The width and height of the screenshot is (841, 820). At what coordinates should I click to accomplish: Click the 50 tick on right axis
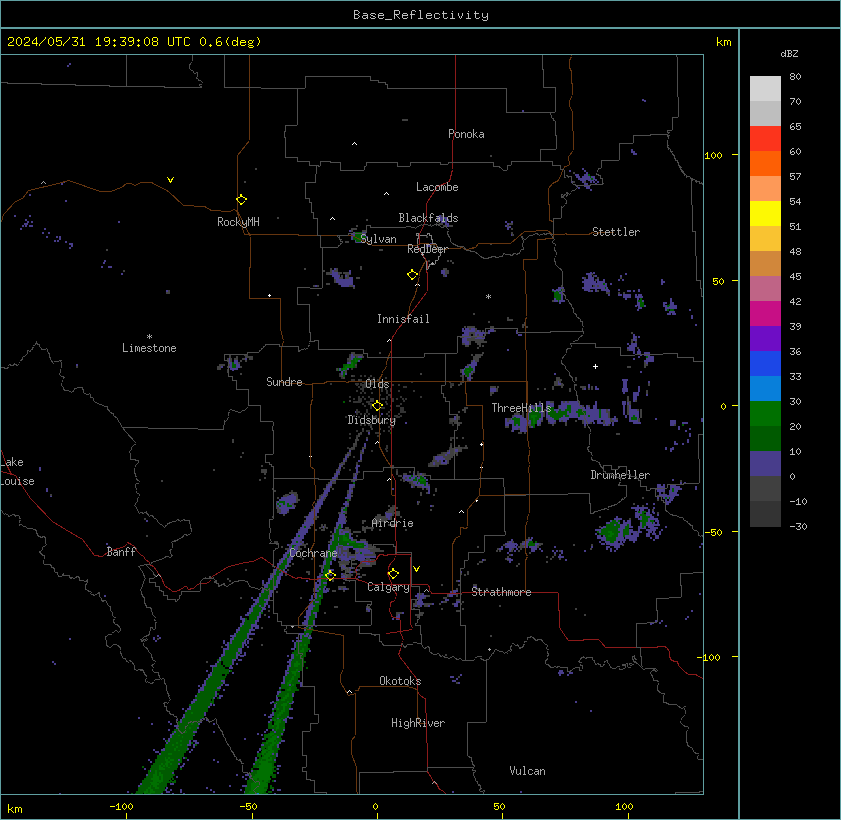718,282
